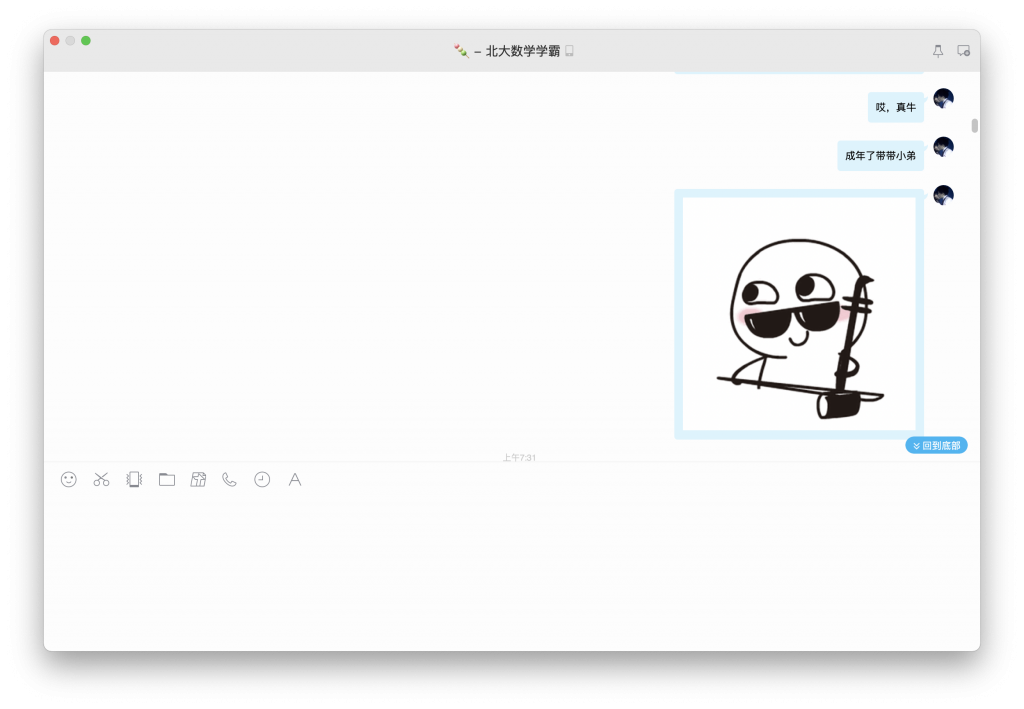Click the avatar beside 成年了带带小弟 message
Screen dimensions: 1024x709
(943, 147)
